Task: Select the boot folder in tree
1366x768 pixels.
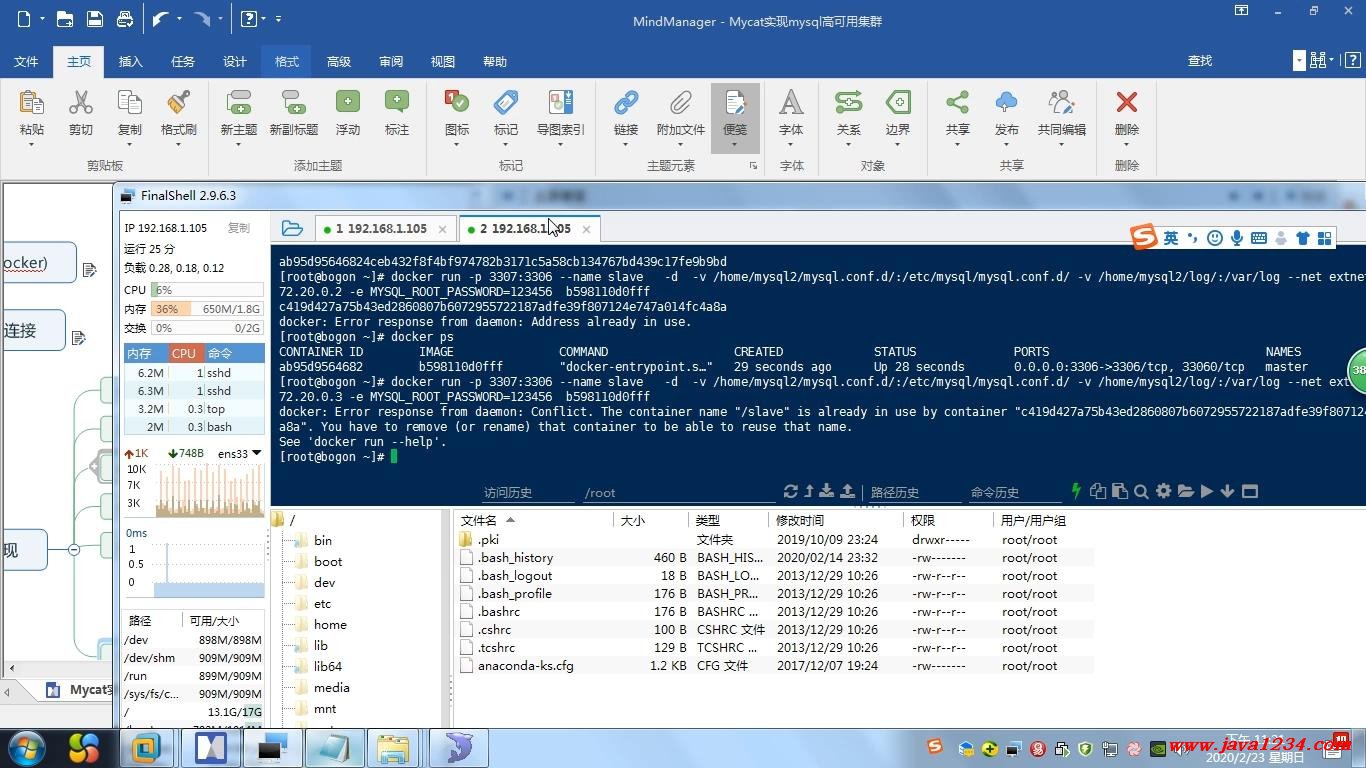Action: 328,561
